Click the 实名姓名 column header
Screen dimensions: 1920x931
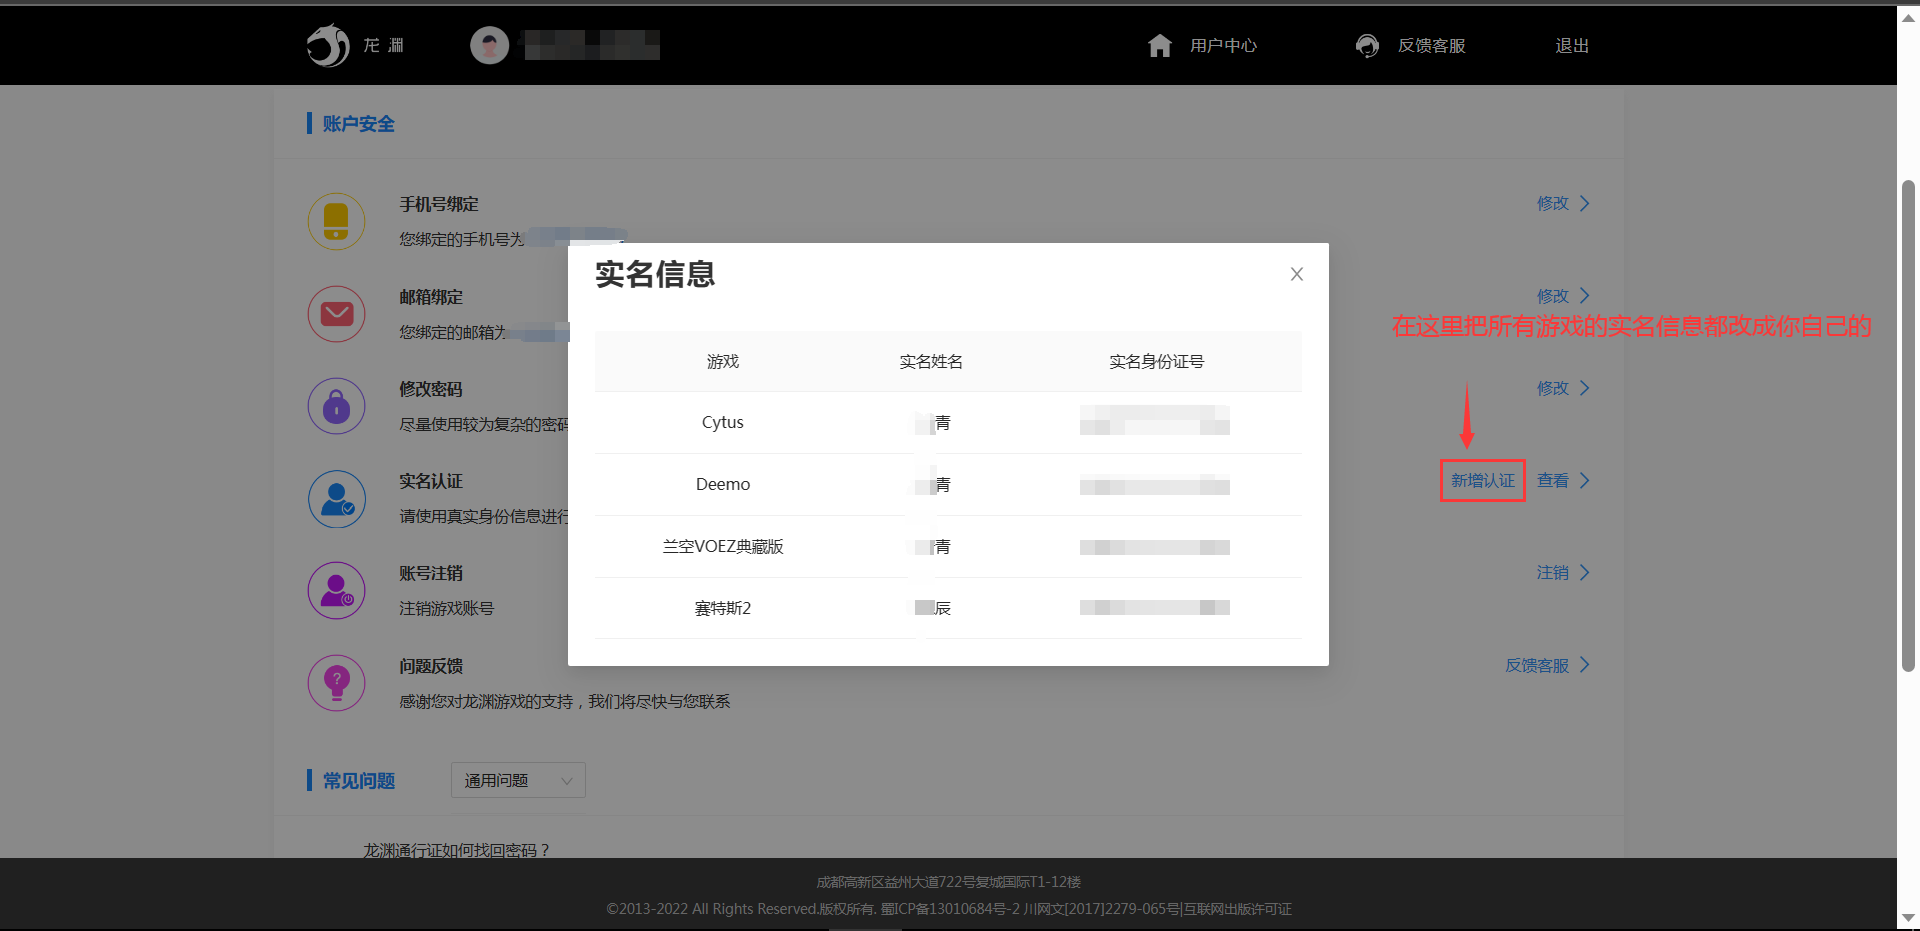(x=931, y=361)
